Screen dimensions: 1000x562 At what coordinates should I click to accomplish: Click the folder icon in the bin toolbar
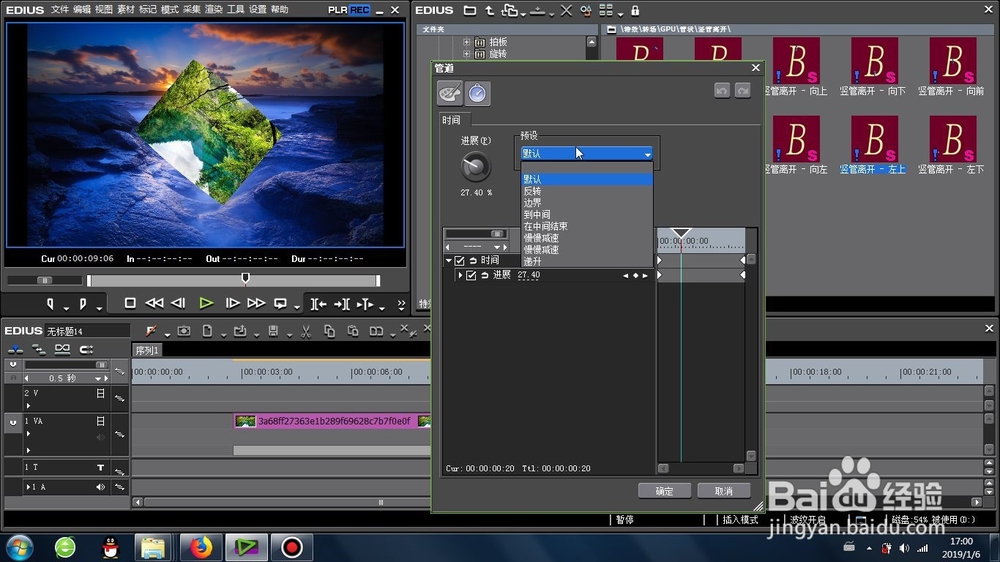click(x=469, y=11)
